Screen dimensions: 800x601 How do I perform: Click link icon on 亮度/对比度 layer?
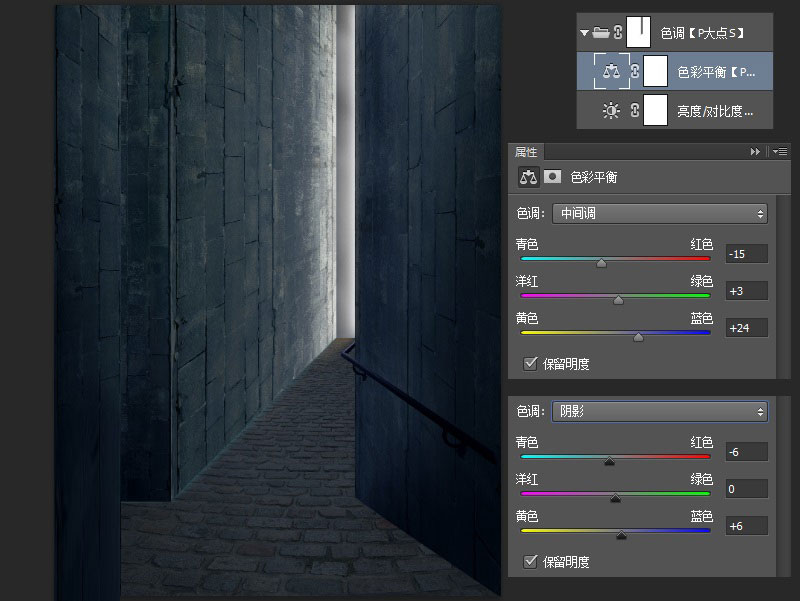(635, 110)
